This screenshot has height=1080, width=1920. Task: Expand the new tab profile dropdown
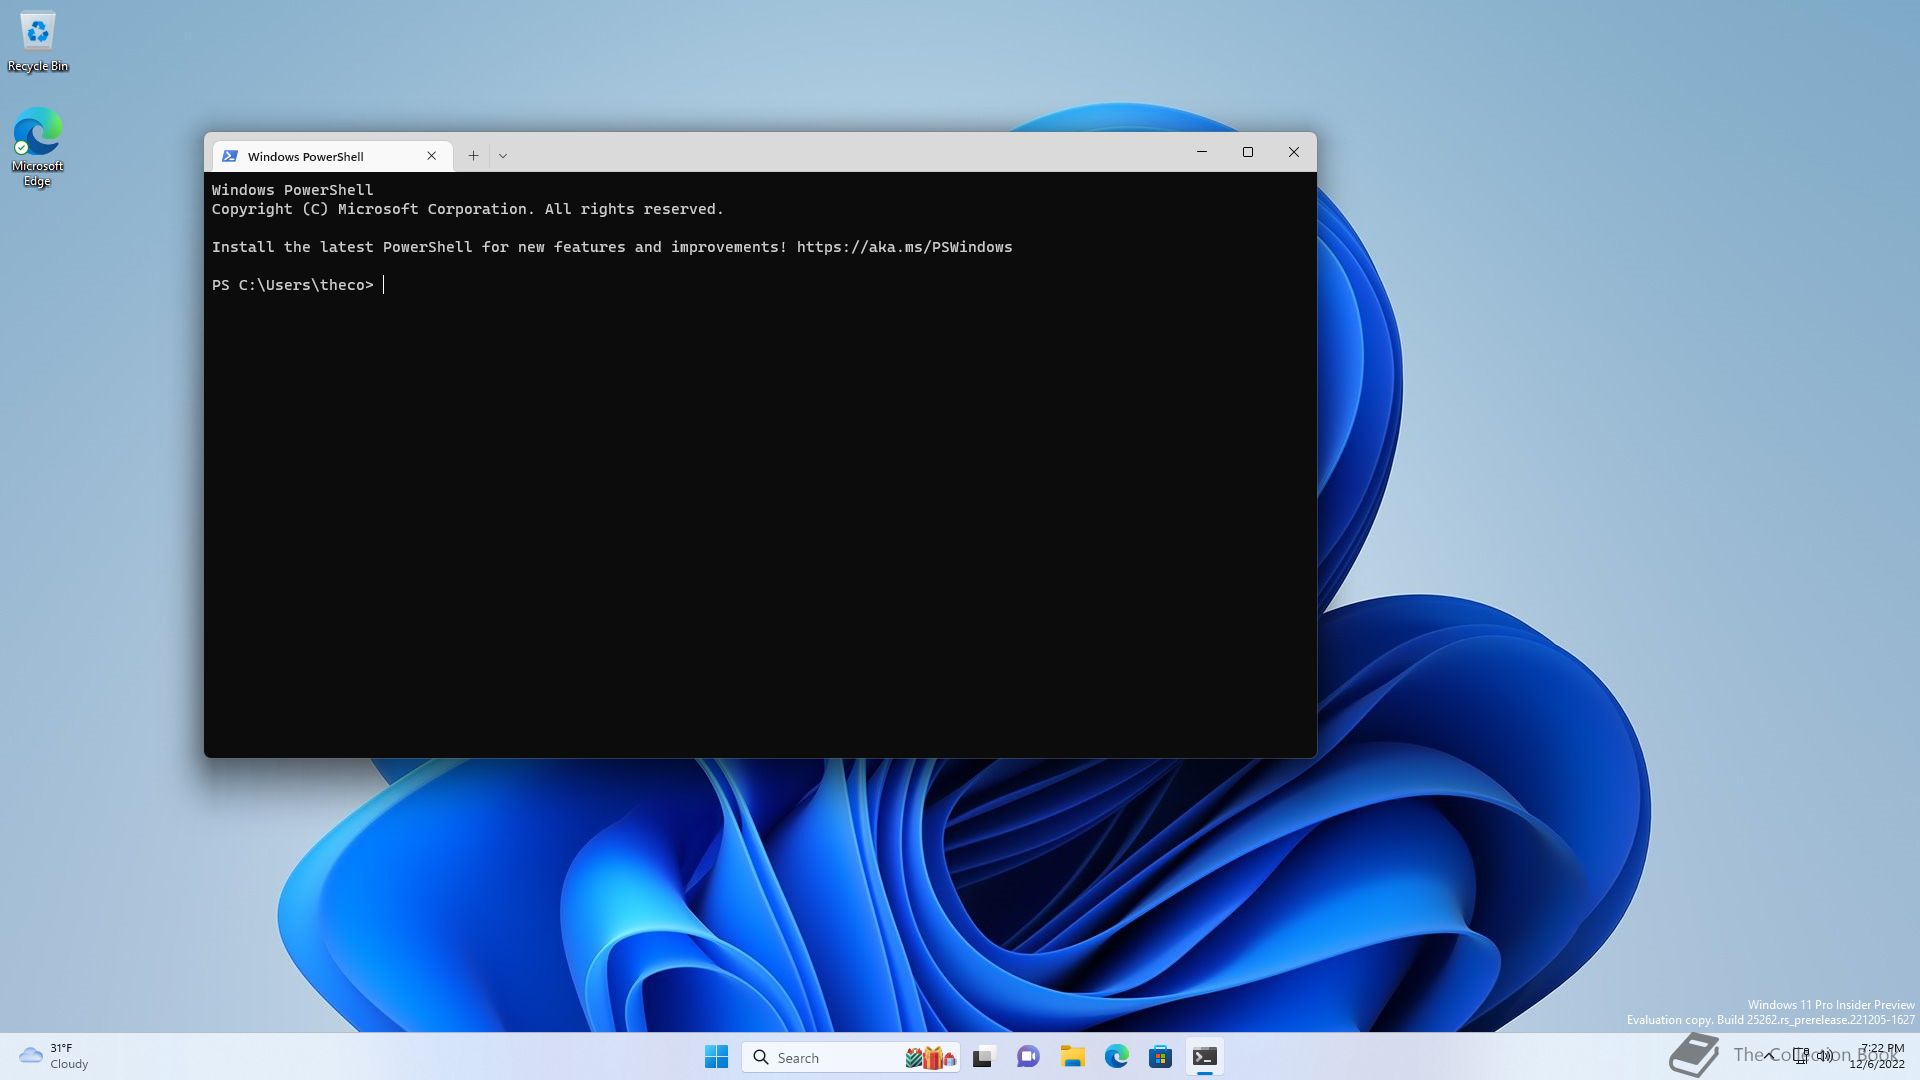[x=503, y=156]
